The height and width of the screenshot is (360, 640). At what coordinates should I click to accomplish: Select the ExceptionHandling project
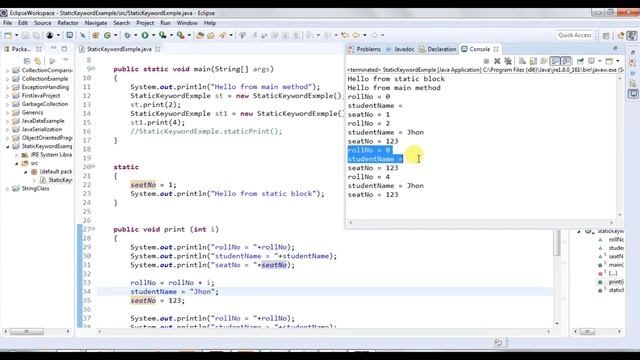pyautogui.click(x=45, y=87)
